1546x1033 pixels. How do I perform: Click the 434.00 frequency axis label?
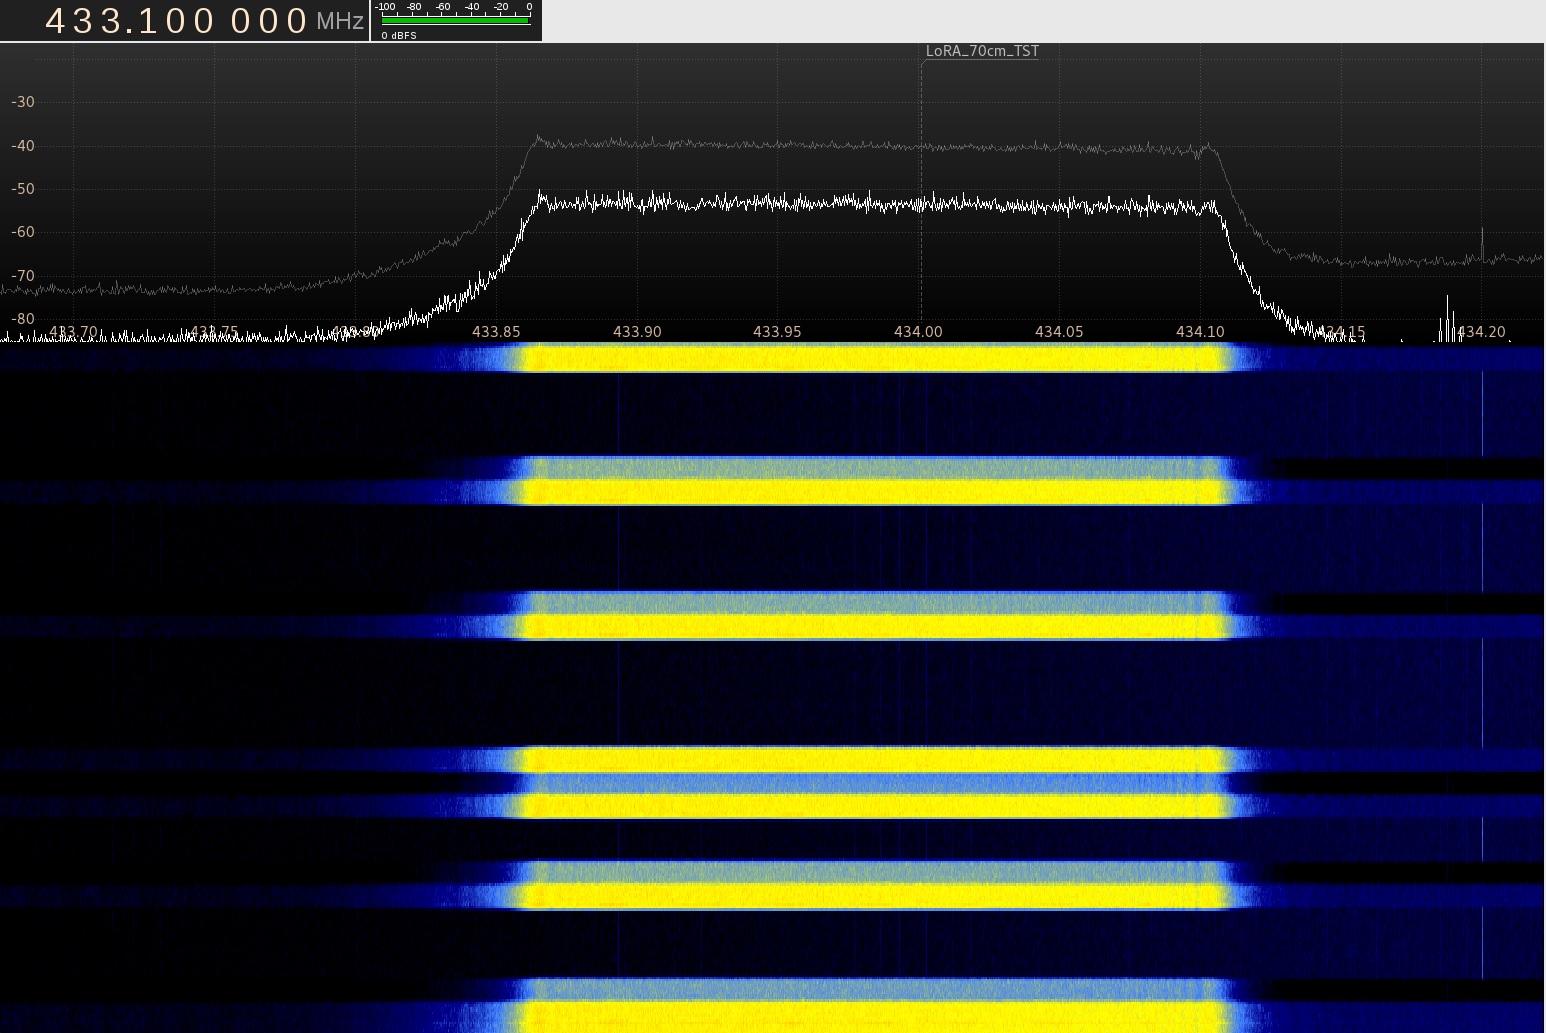click(x=918, y=332)
